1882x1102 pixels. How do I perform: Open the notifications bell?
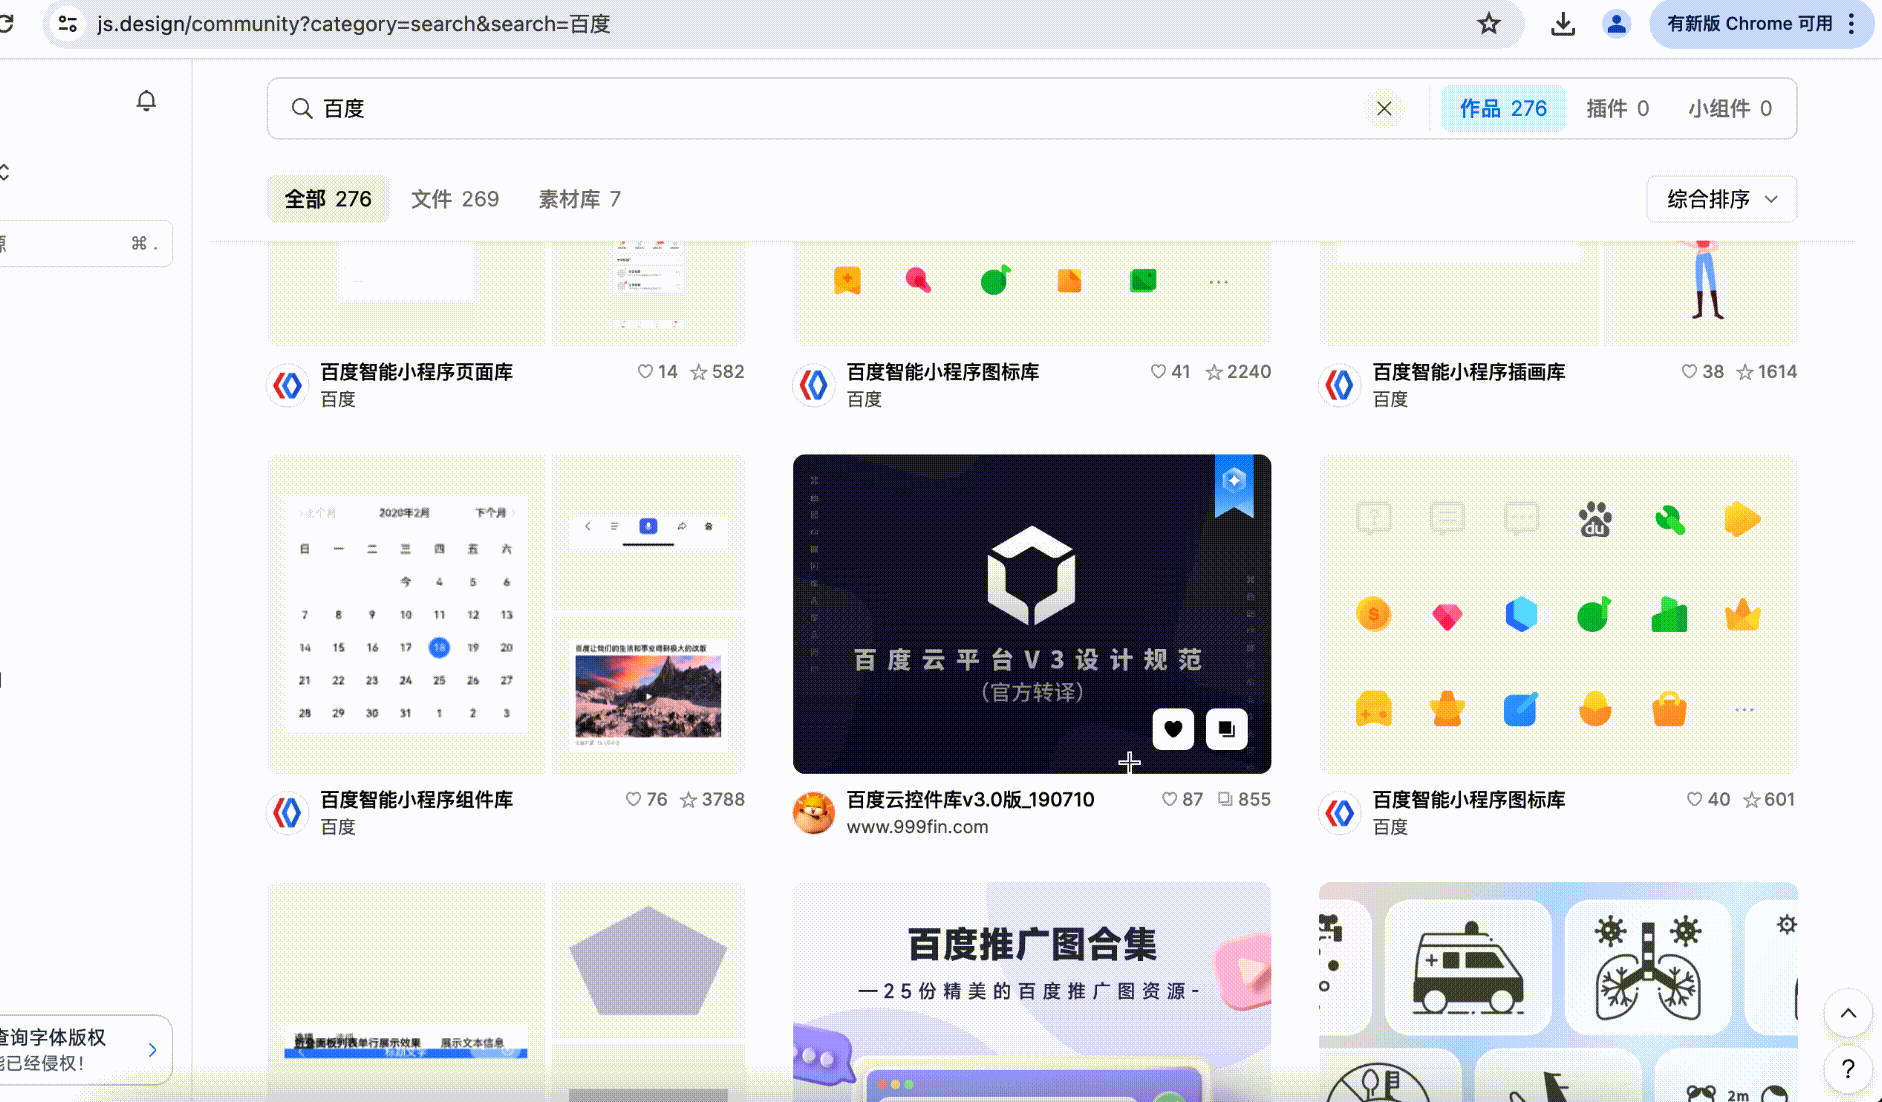[x=146, y=101]
